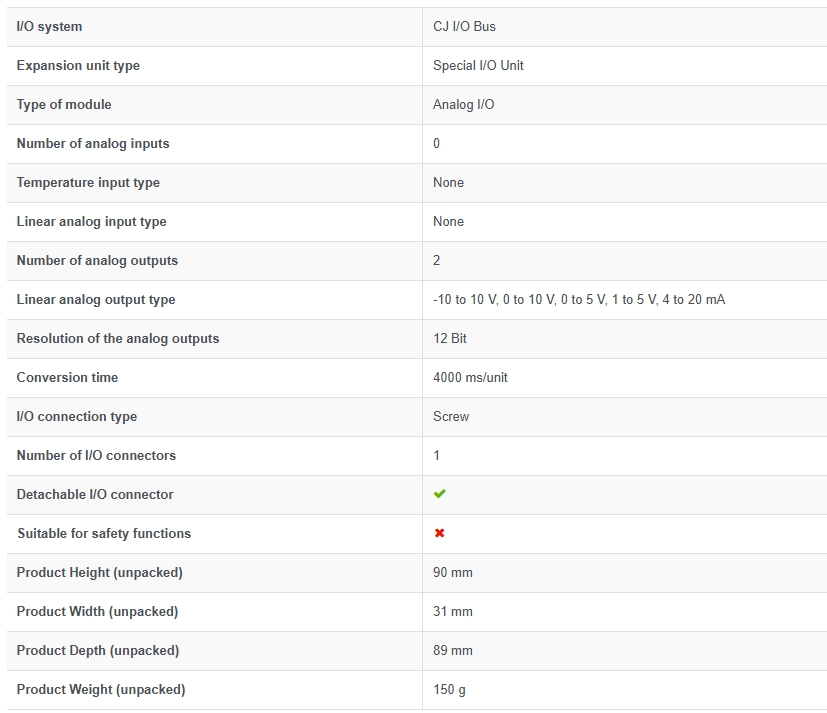Select the '4000 ms/unit' conversion time value
827x713 pixels.
(470, 378)
